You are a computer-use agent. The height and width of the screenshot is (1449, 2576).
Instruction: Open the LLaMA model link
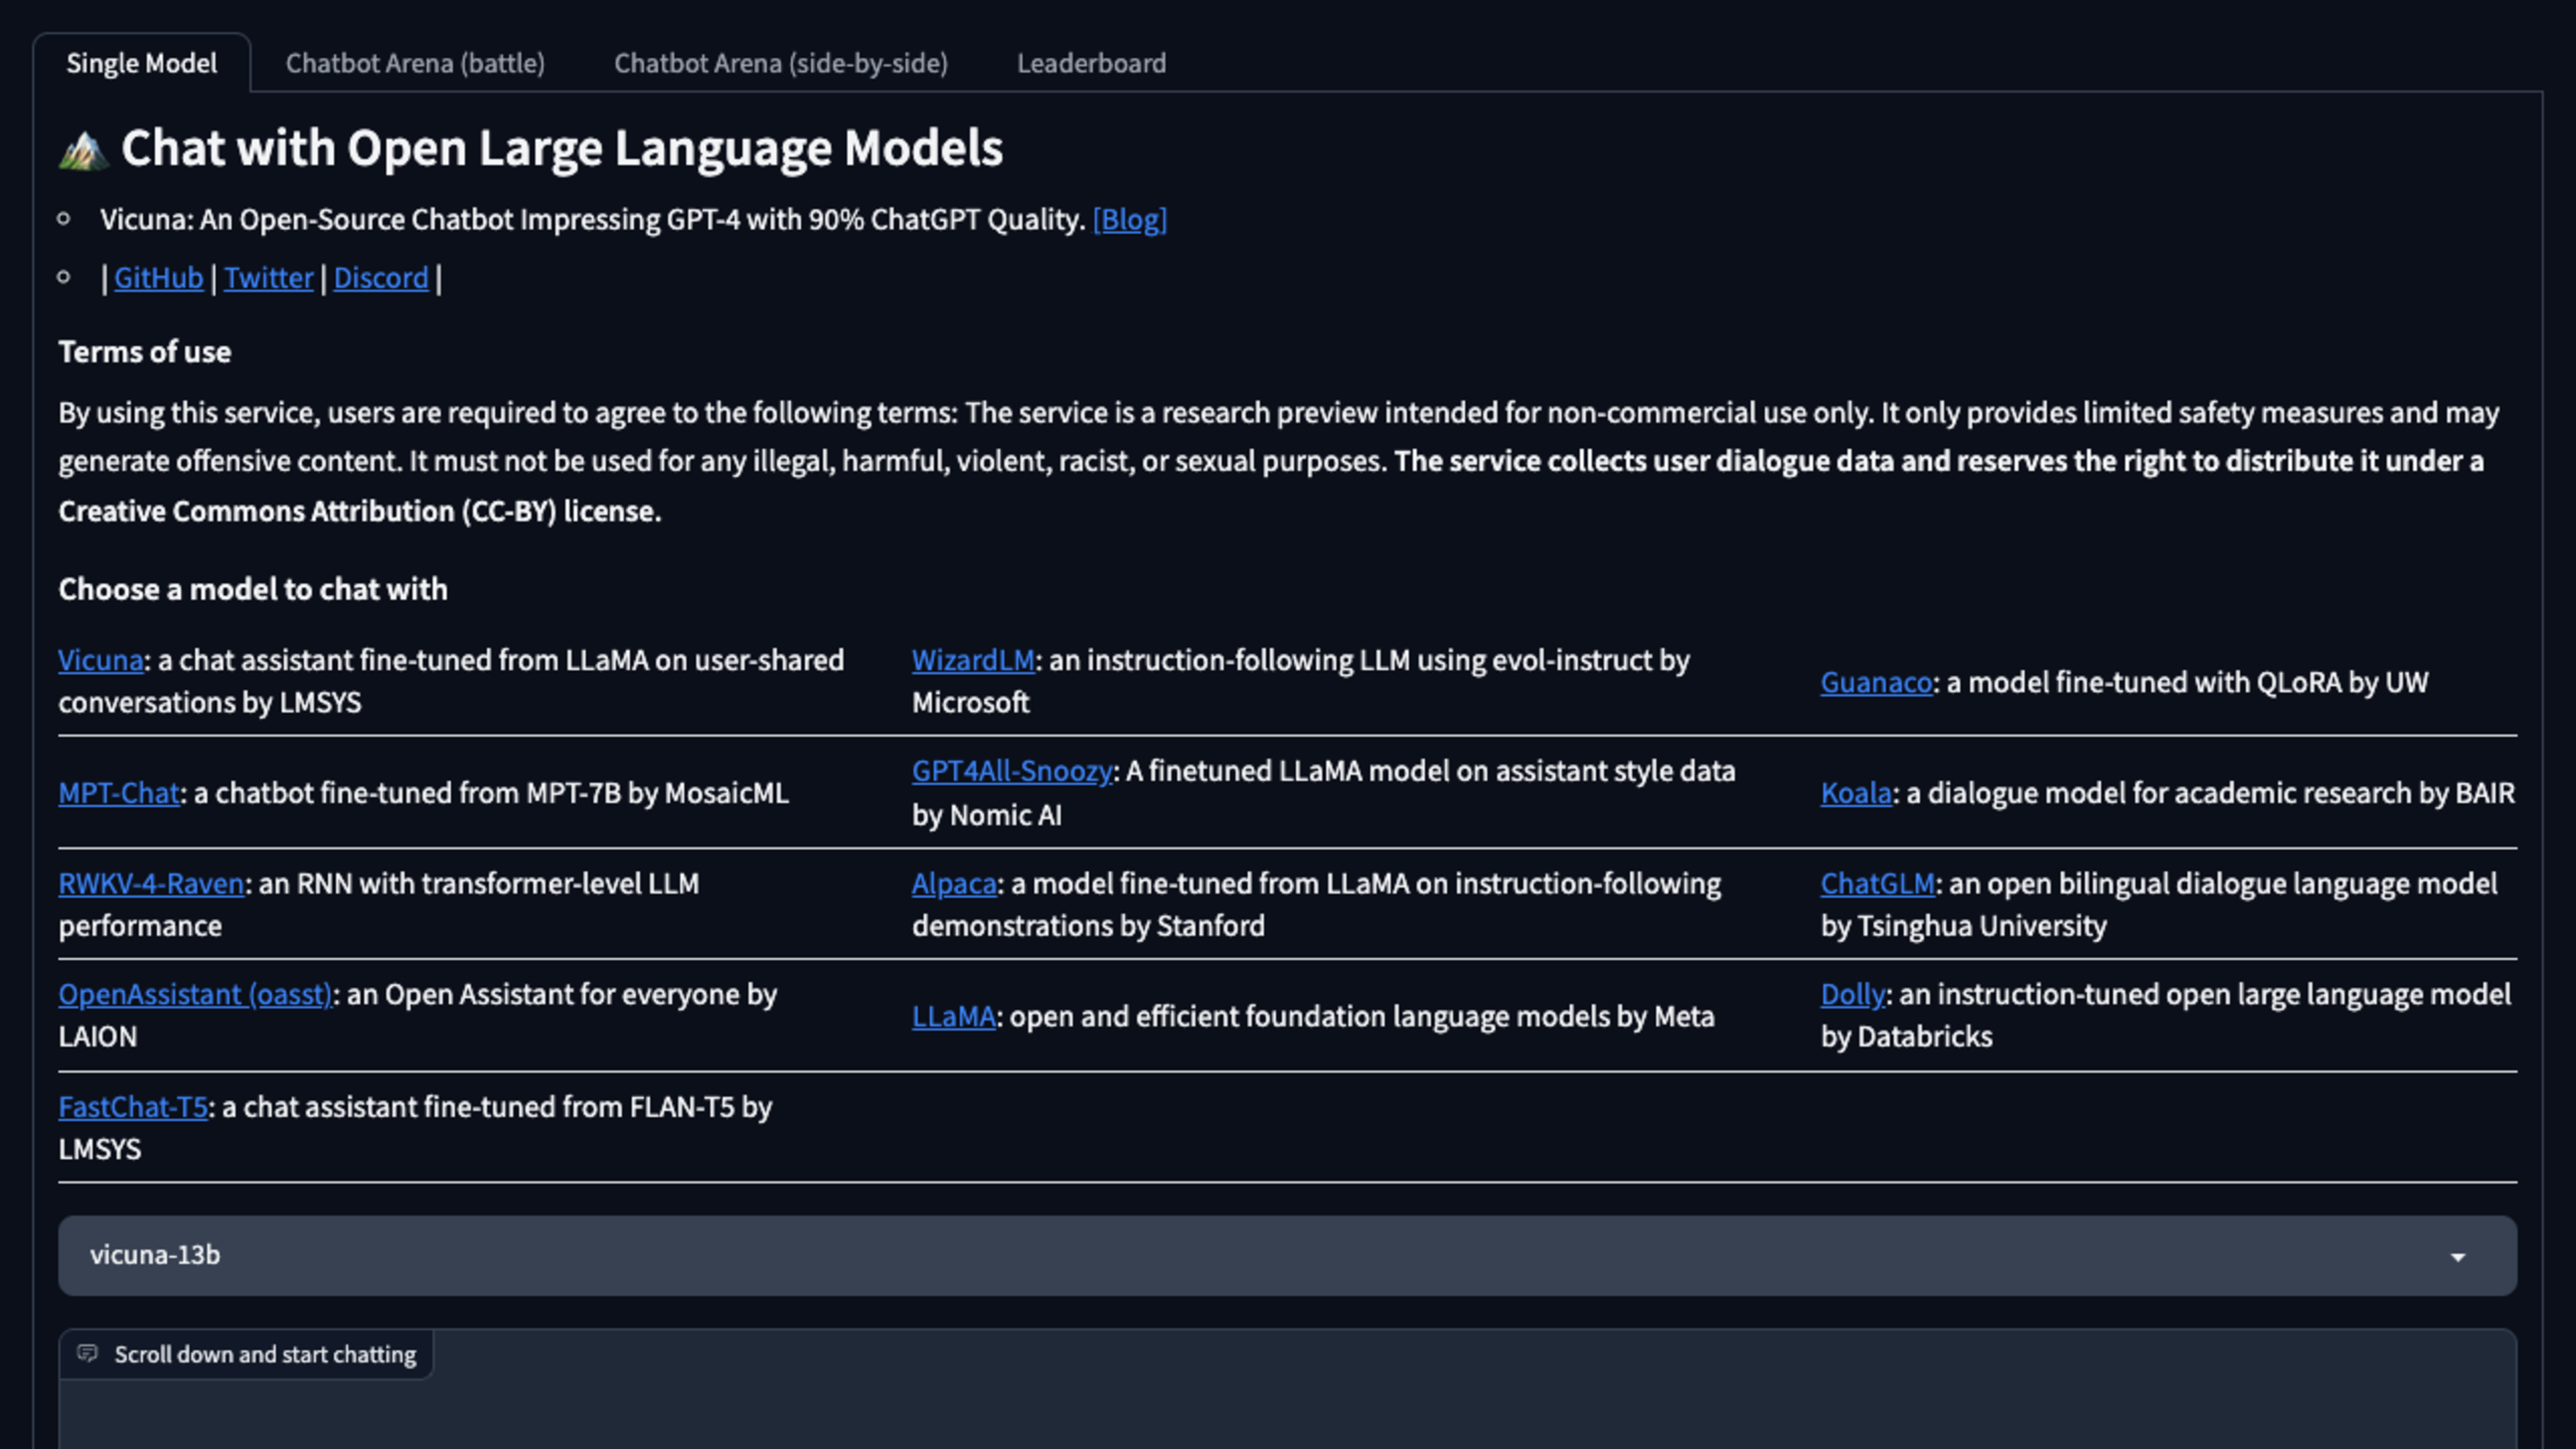click(953, 1017)
